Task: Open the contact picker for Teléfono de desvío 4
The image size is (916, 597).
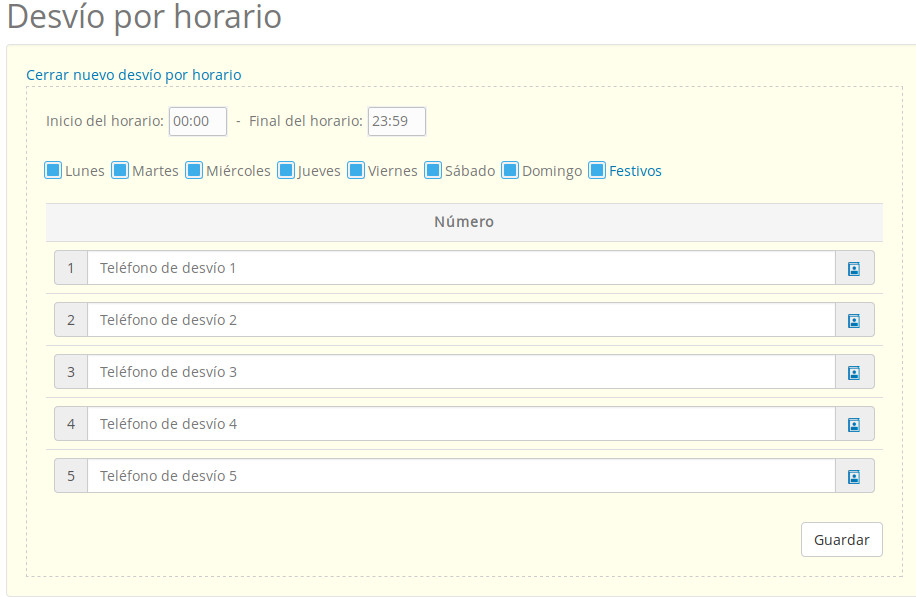Action: click(x=855, y=423)
